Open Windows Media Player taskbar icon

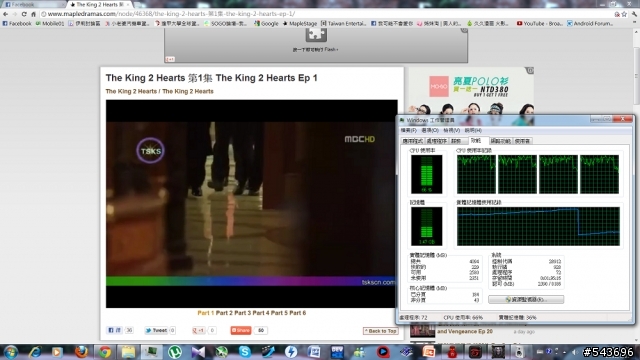(57, 352)
